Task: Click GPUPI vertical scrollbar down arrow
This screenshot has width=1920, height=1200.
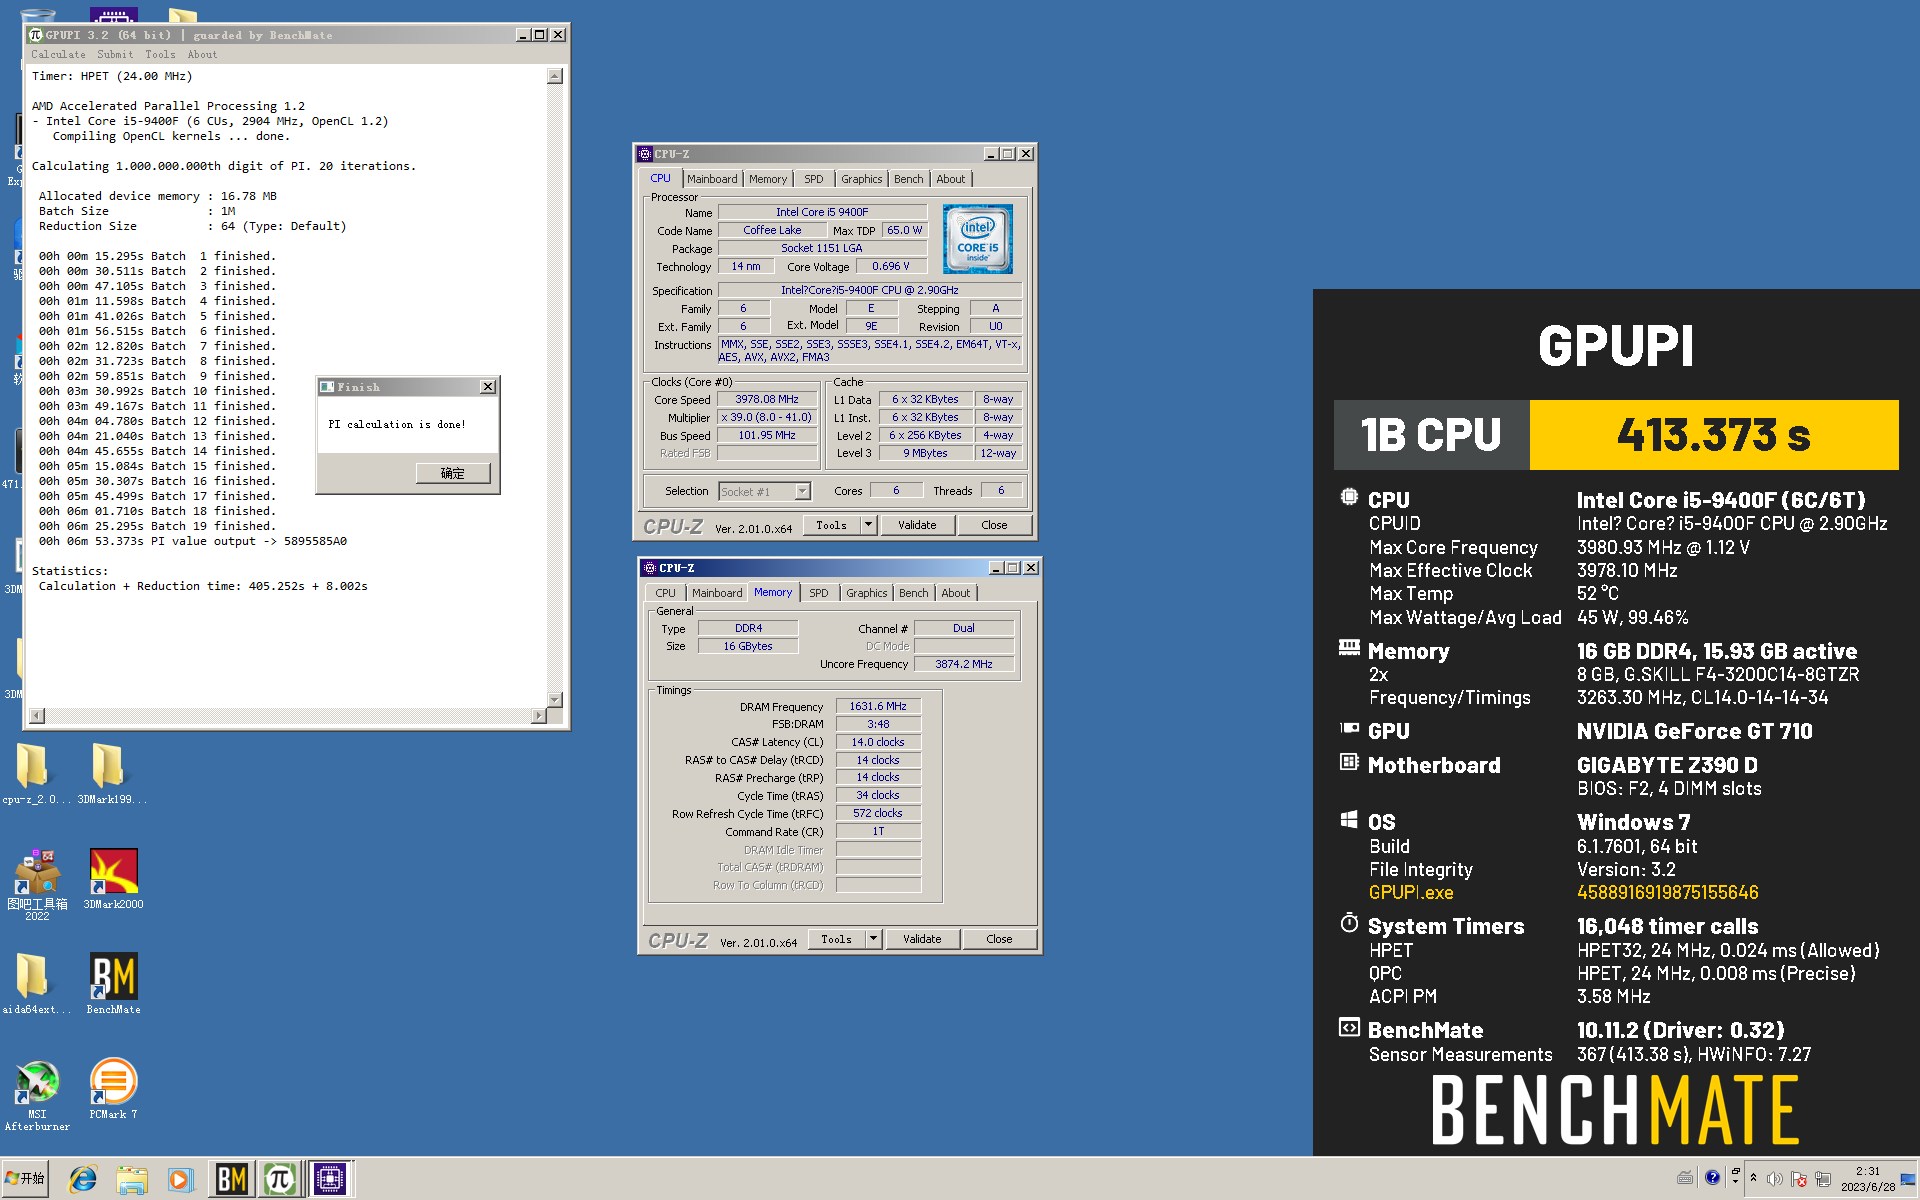Action: 555,699
